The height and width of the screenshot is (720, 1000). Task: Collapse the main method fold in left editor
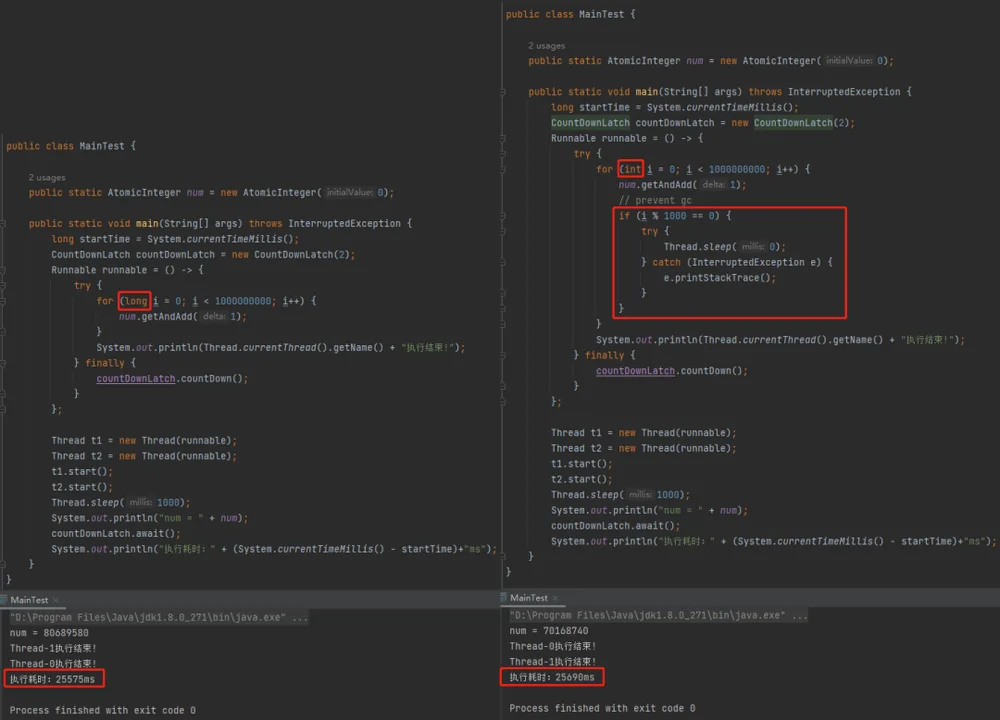tap(3, 224)
